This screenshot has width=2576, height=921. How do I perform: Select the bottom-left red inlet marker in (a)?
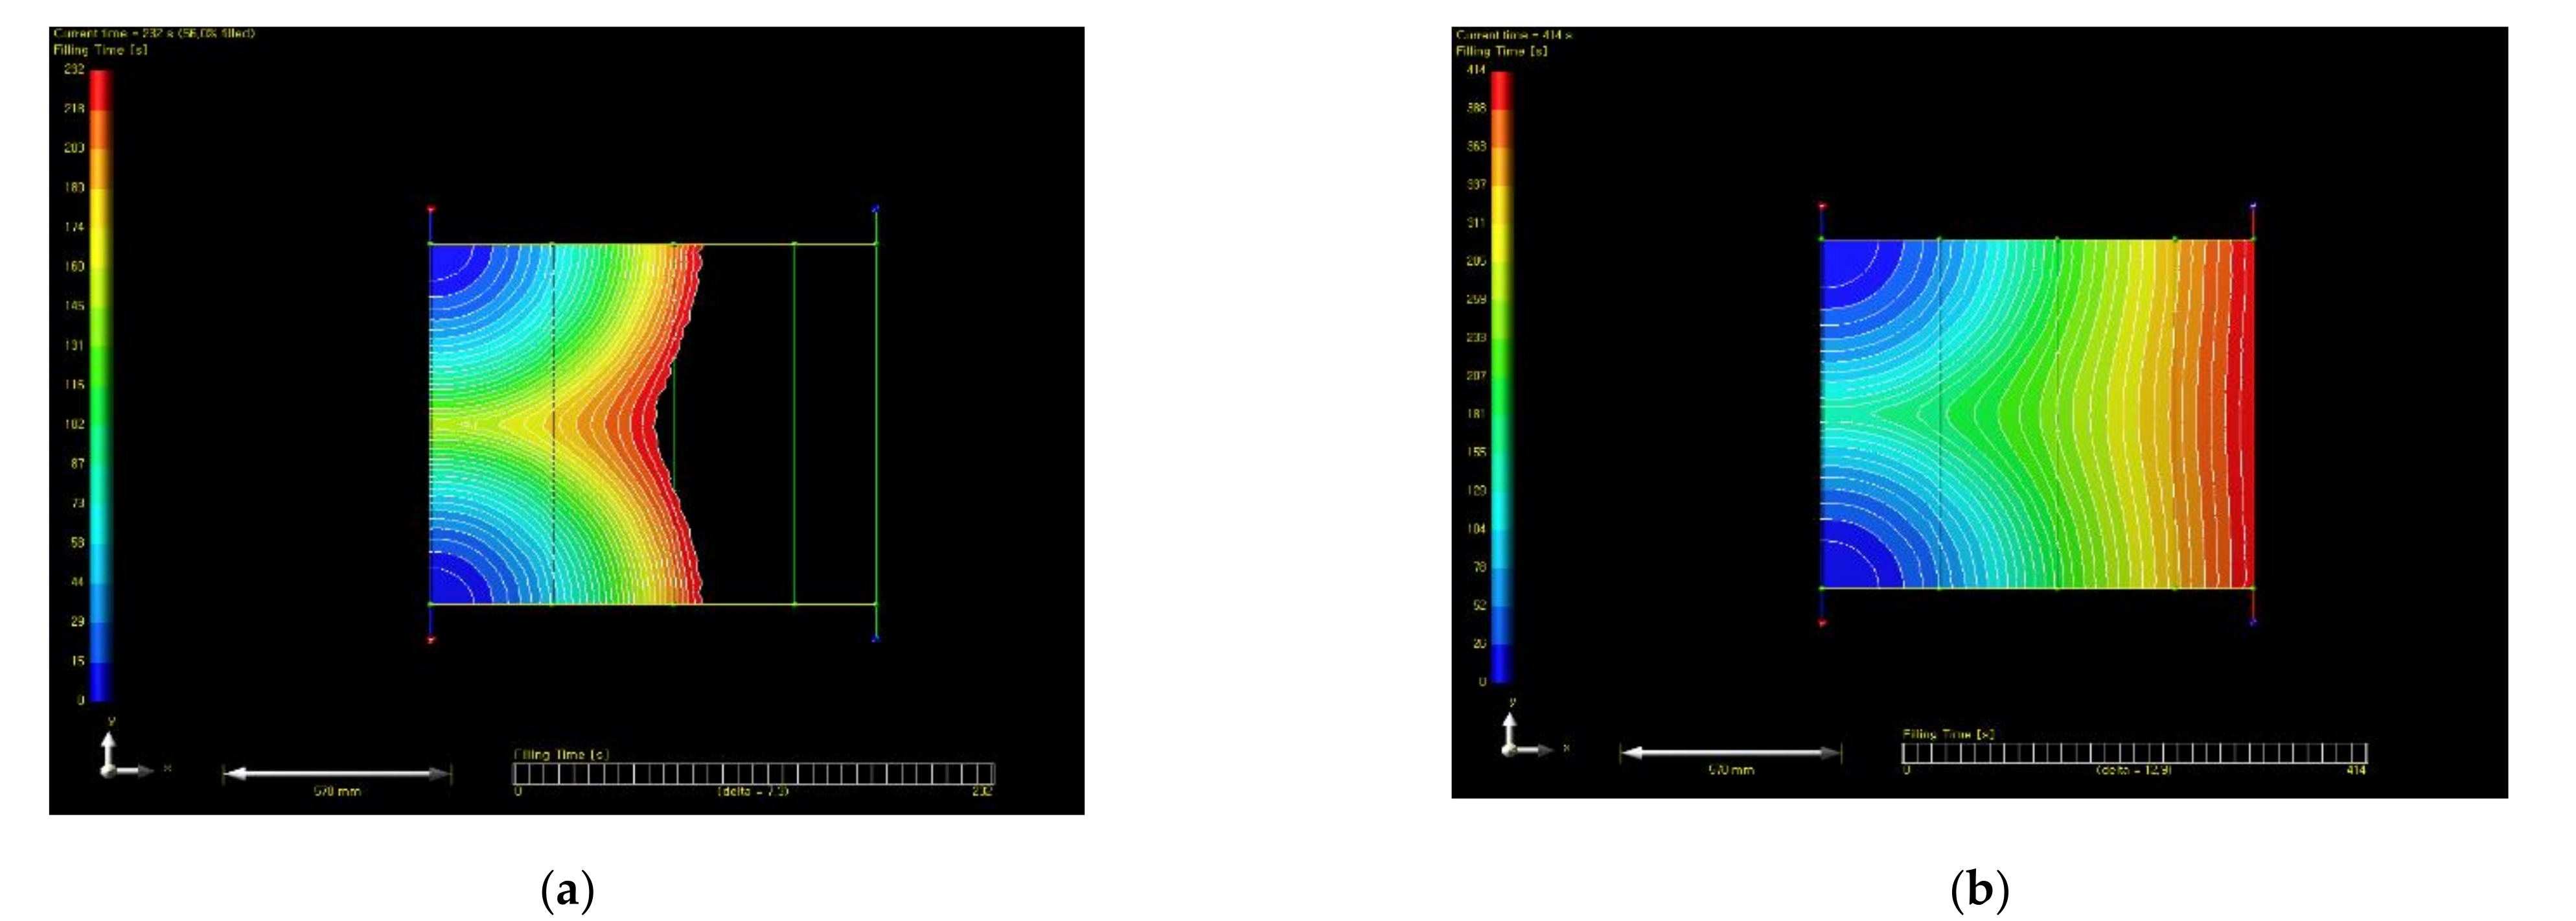(x=431, y=639)
